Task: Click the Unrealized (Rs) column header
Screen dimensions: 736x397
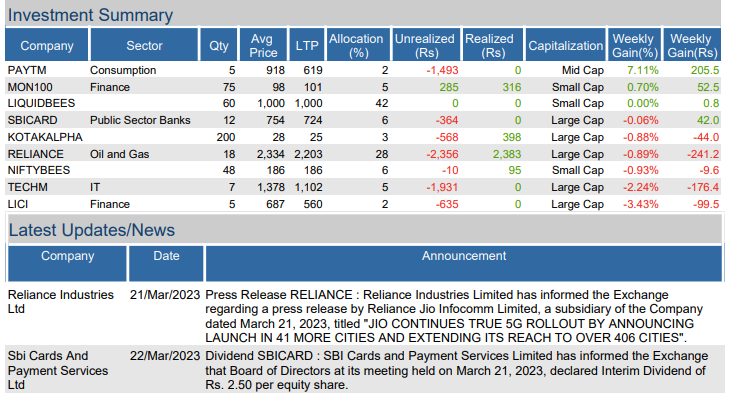Action: pyautogui.click(x=425, y=45)
